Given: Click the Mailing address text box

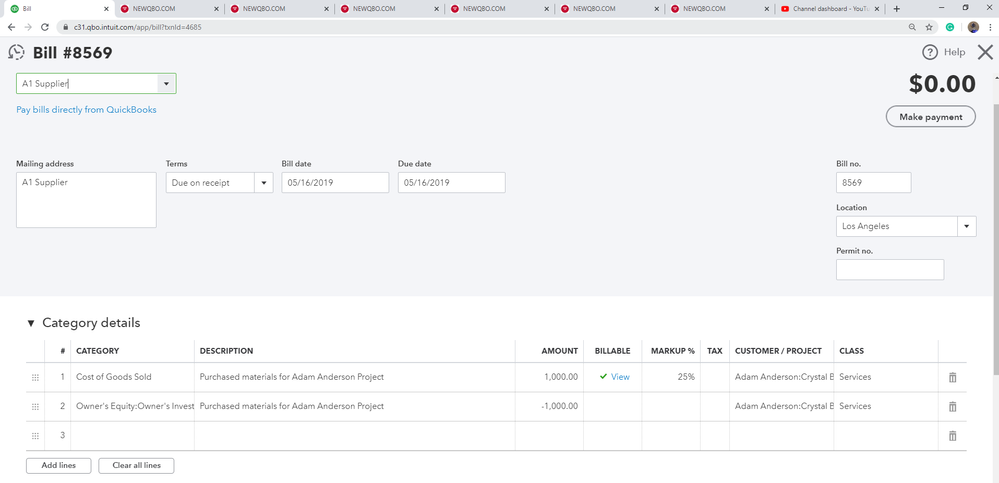Looking at the screenshot, I should point(86,200).
